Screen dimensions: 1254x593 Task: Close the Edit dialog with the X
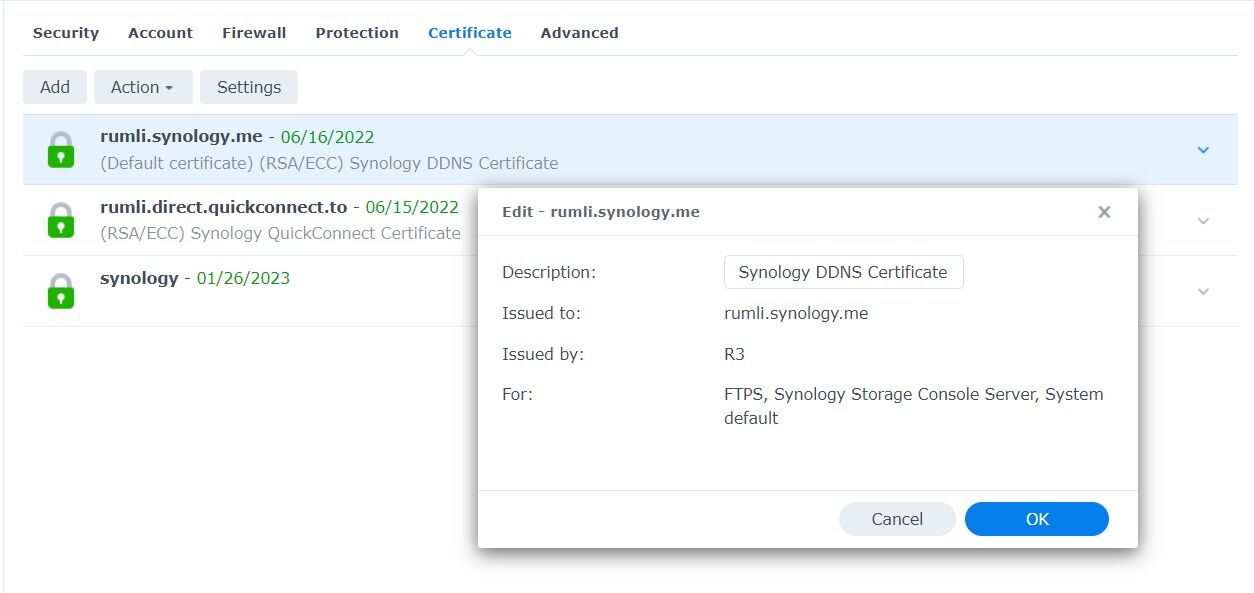pyautogui.click(x=1104, y=212)
